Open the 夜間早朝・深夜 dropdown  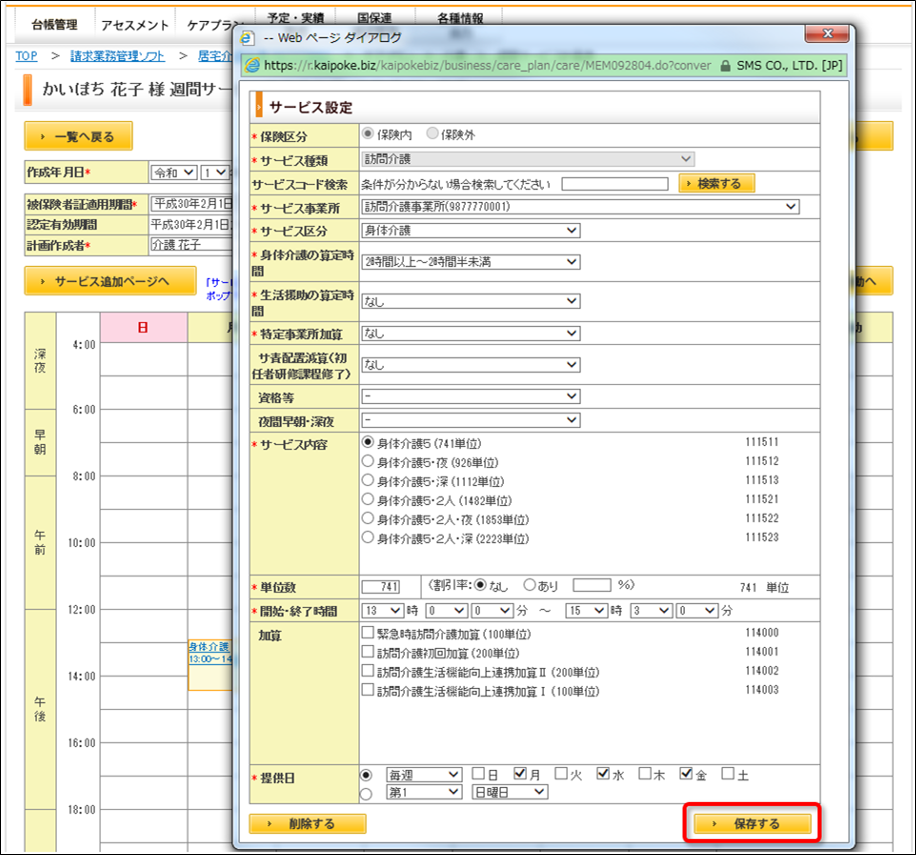tap(471, 420)
